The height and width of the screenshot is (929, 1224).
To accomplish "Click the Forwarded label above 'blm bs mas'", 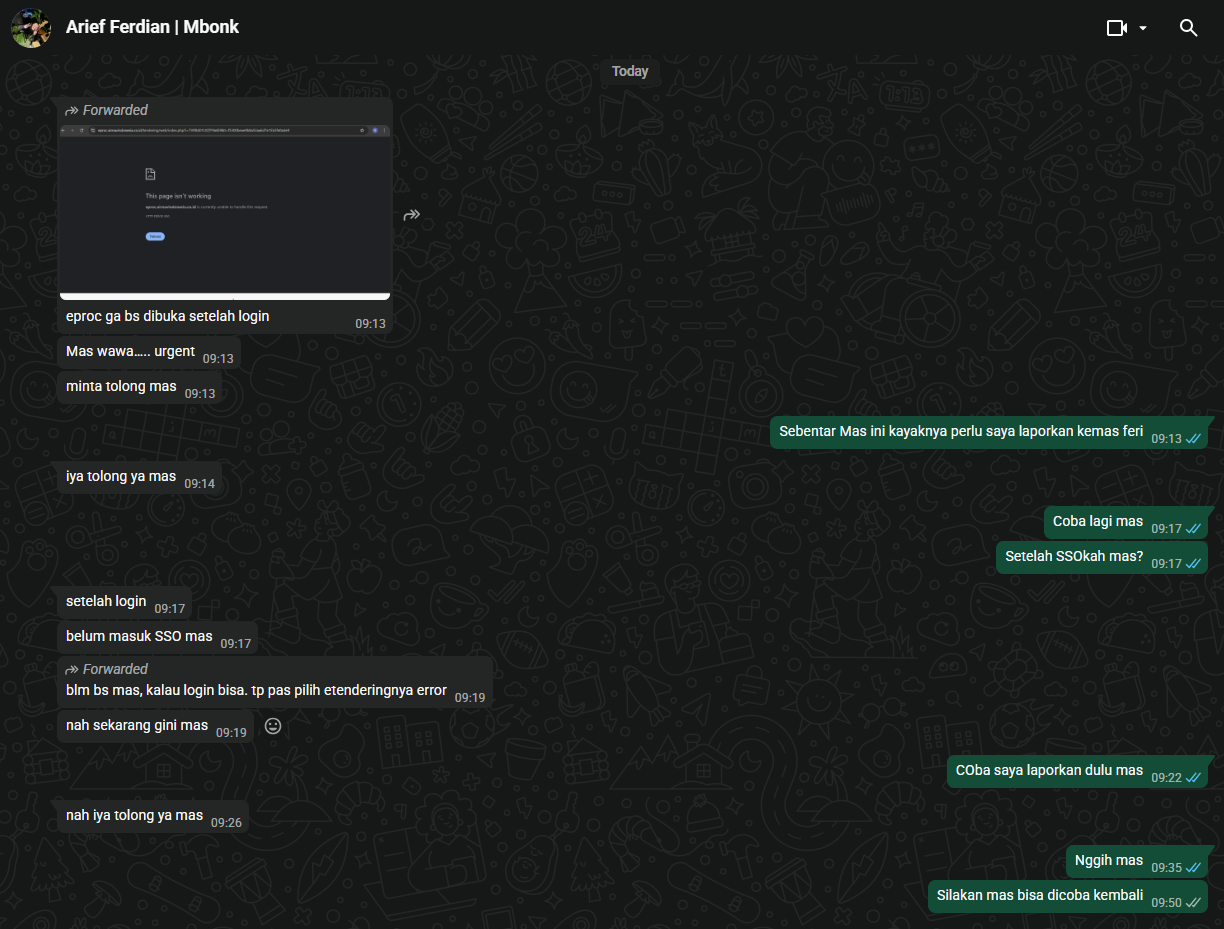I will click(x=106, y=669).
